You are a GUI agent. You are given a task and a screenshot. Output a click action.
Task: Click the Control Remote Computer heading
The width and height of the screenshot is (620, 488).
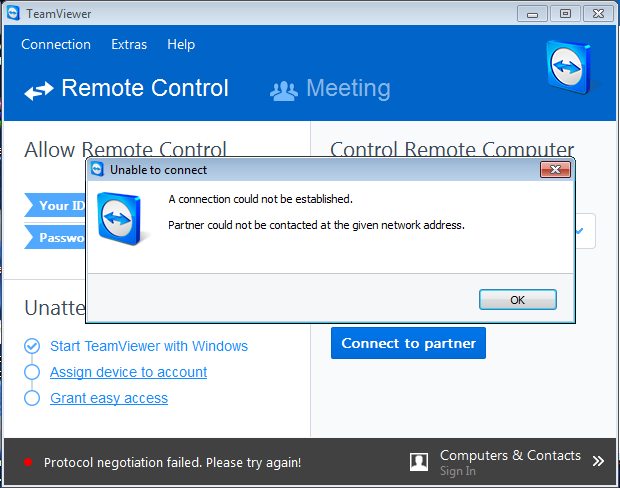(452, 149)
